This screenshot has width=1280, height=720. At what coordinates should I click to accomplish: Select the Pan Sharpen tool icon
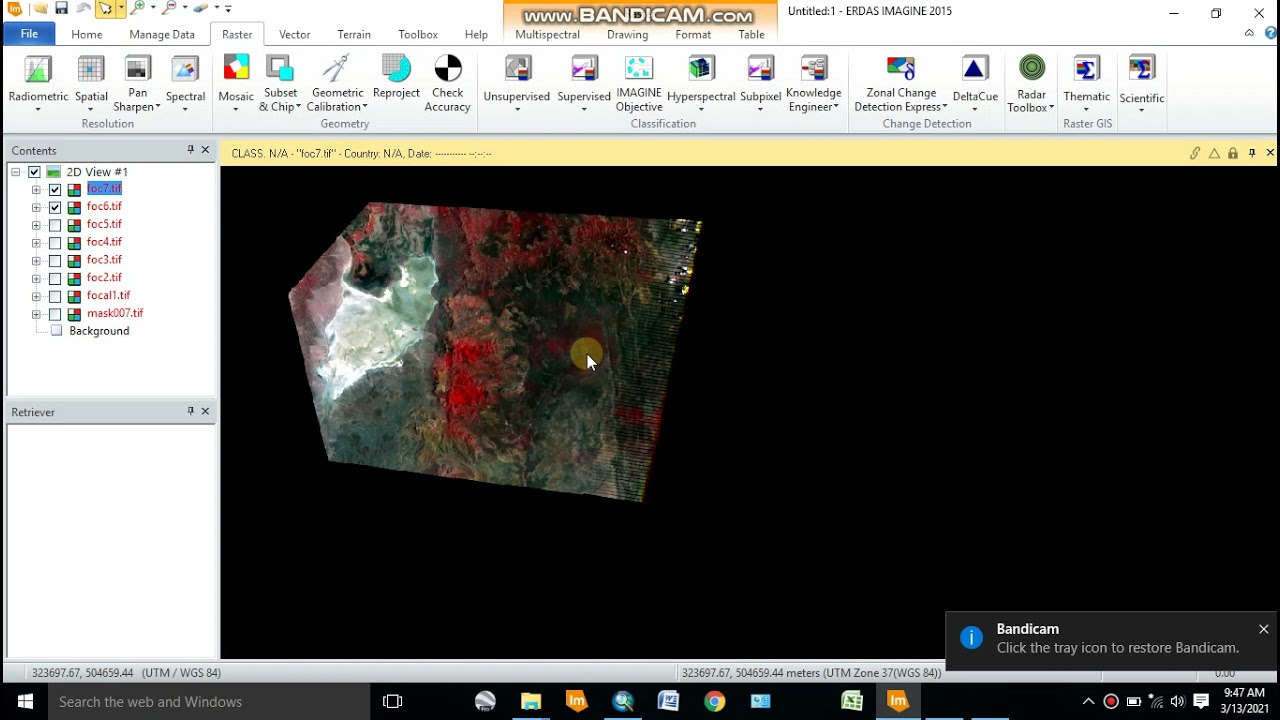[x=138, y=69]
